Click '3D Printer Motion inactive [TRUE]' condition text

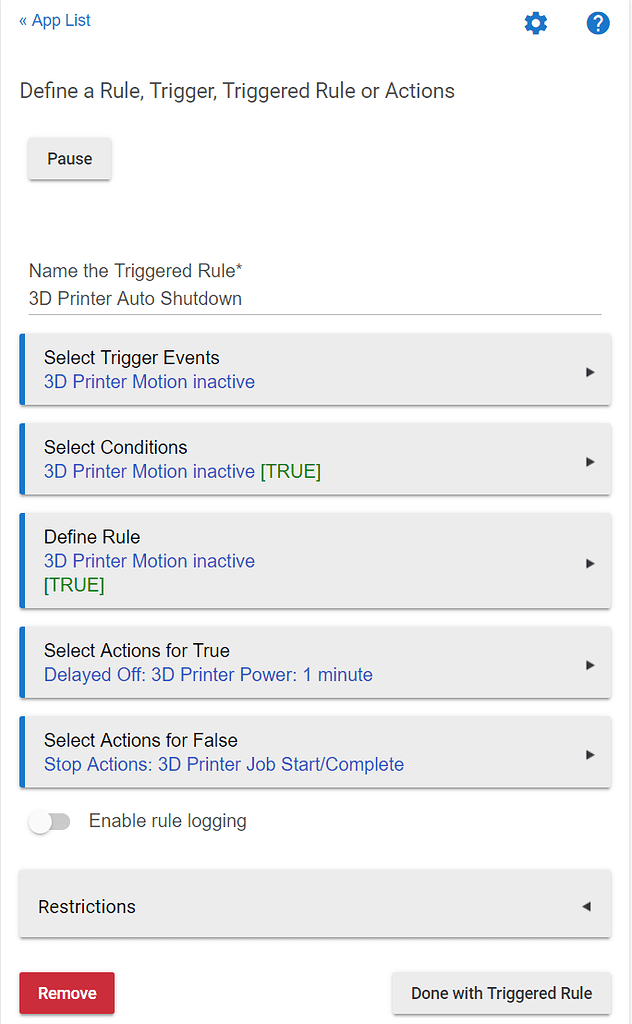coord(182,472)
